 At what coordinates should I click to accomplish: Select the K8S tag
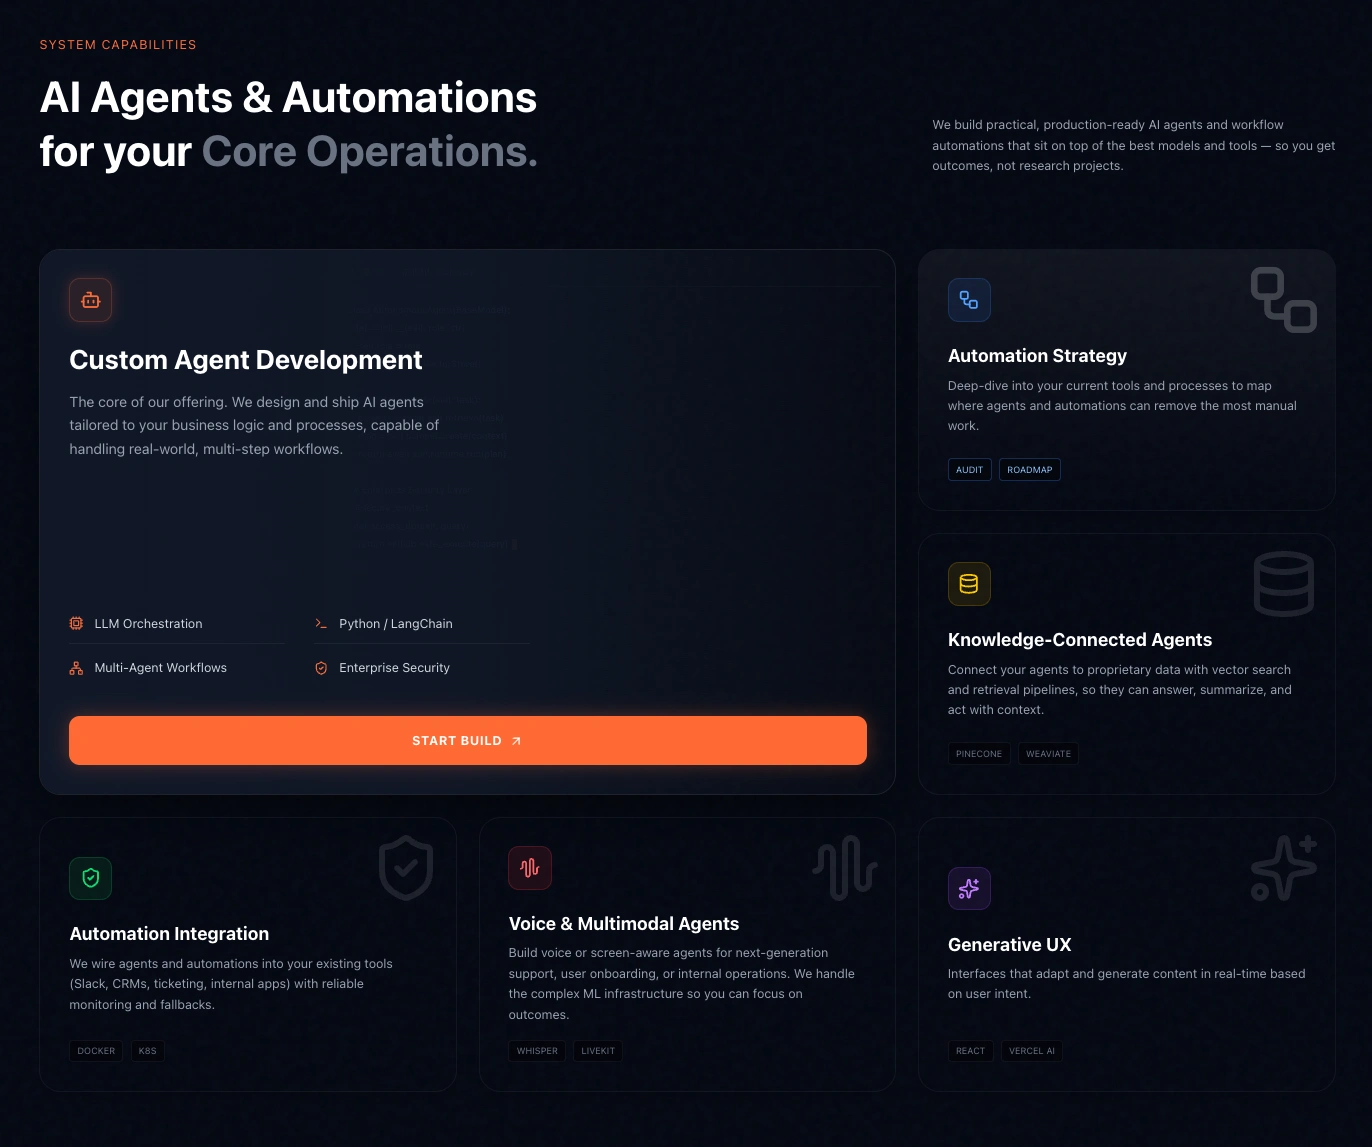[148, 1051]
